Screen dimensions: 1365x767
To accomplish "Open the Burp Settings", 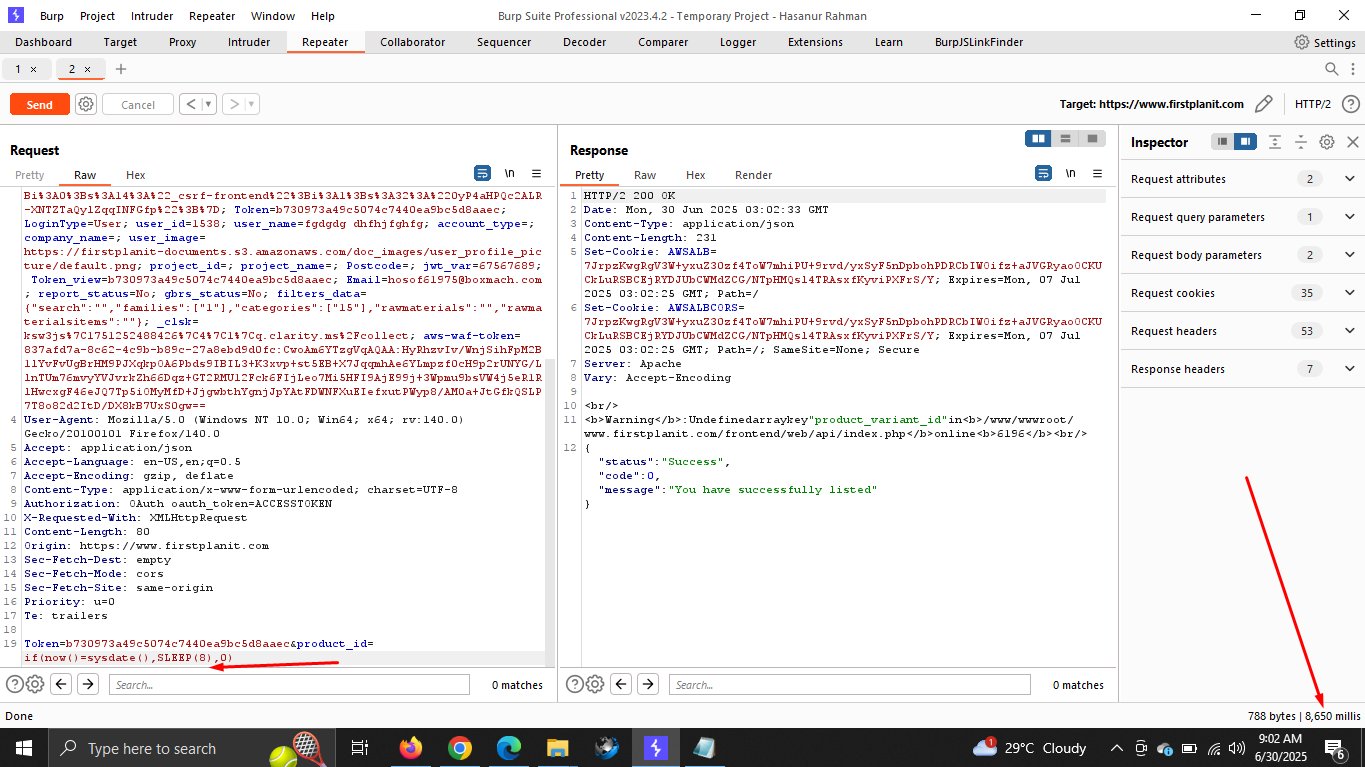I will coord(1325,42).
